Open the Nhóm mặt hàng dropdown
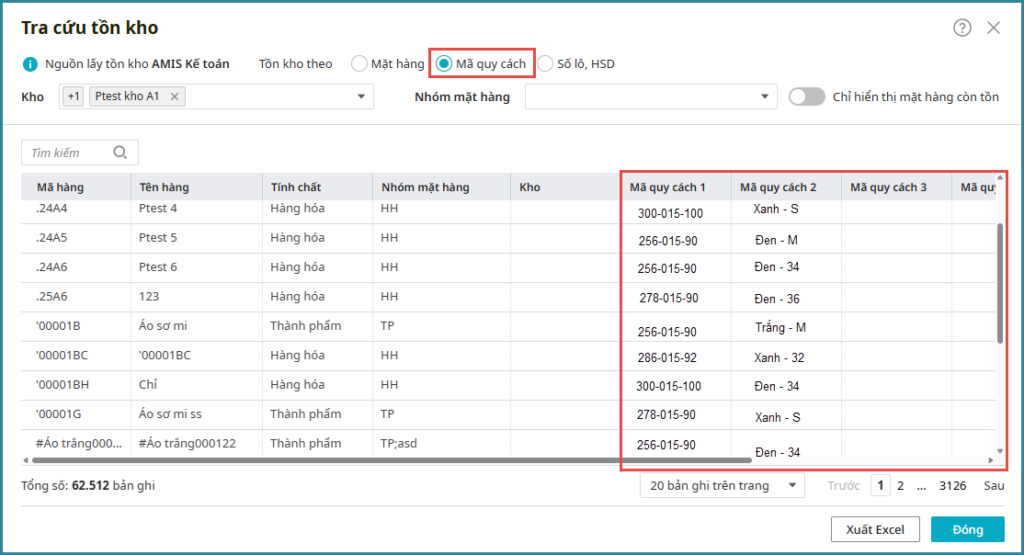The width and height of the screenshot is (1024, 555). click(764, 97)
